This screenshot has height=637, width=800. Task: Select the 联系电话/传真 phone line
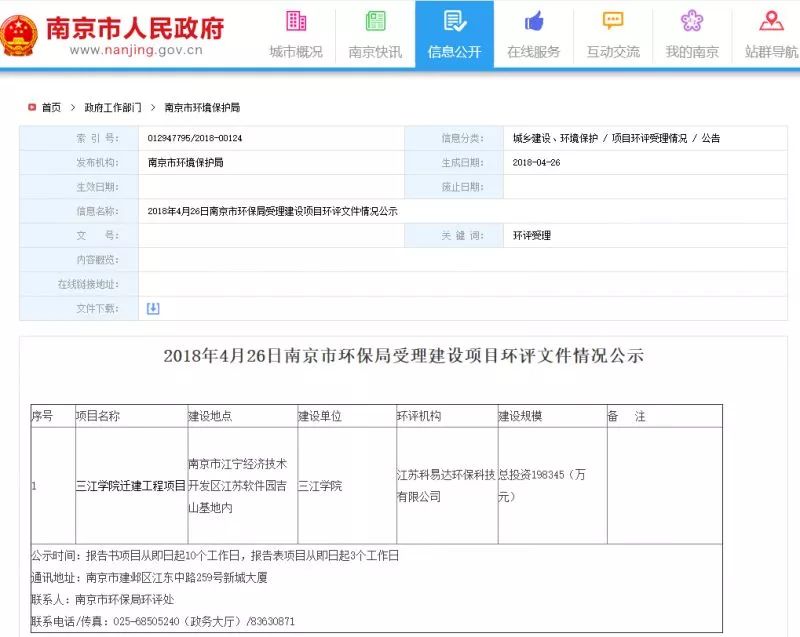click(x=163, y=621)
